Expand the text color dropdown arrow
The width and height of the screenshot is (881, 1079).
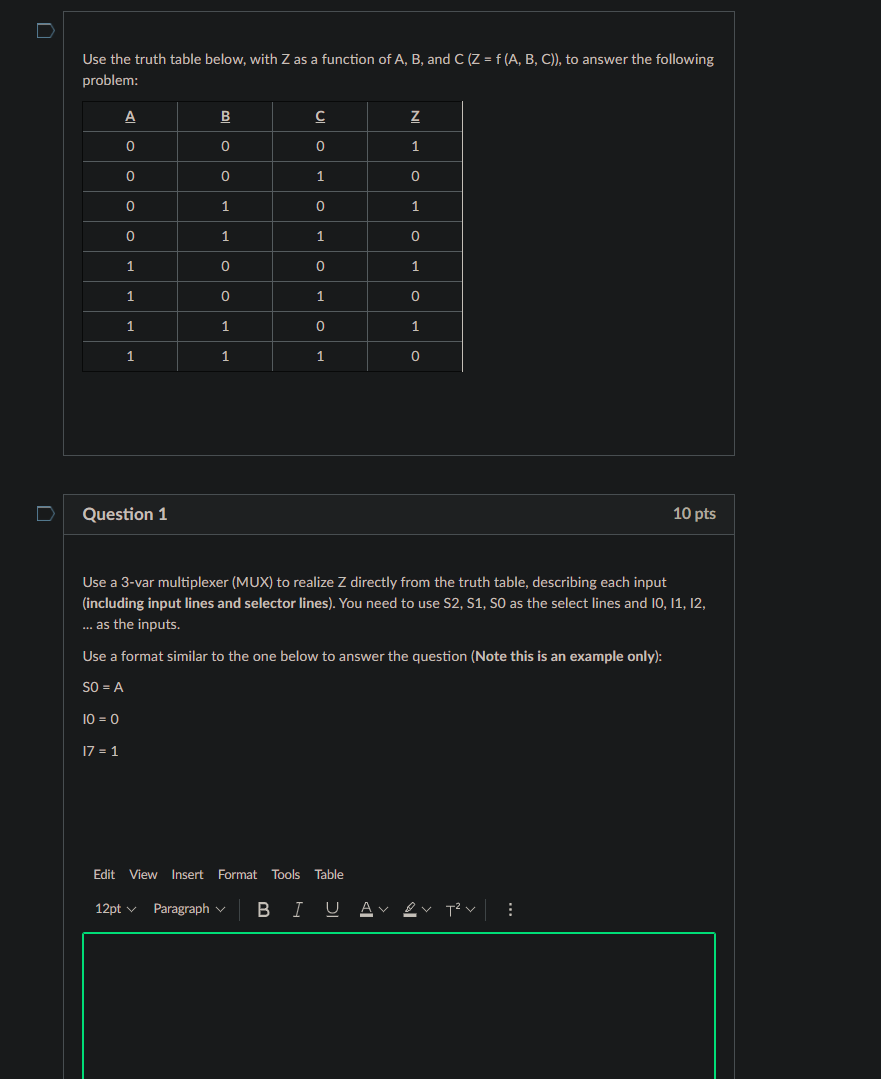coord(384,909)
